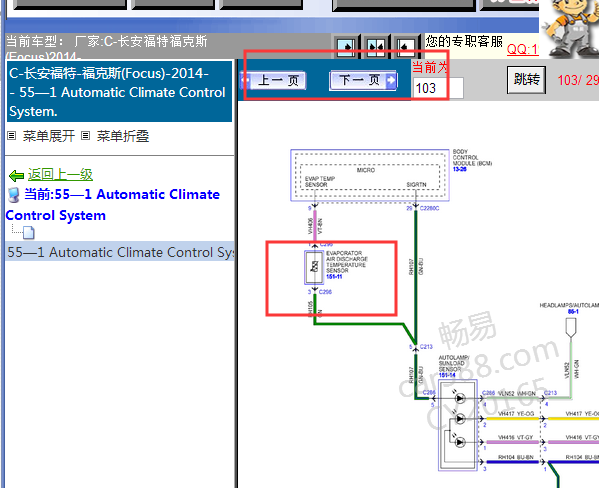Click the VH417 YE-OG wire label left of connector
Viewport: 599px width, 488px height.
click(x=516, y=413)
